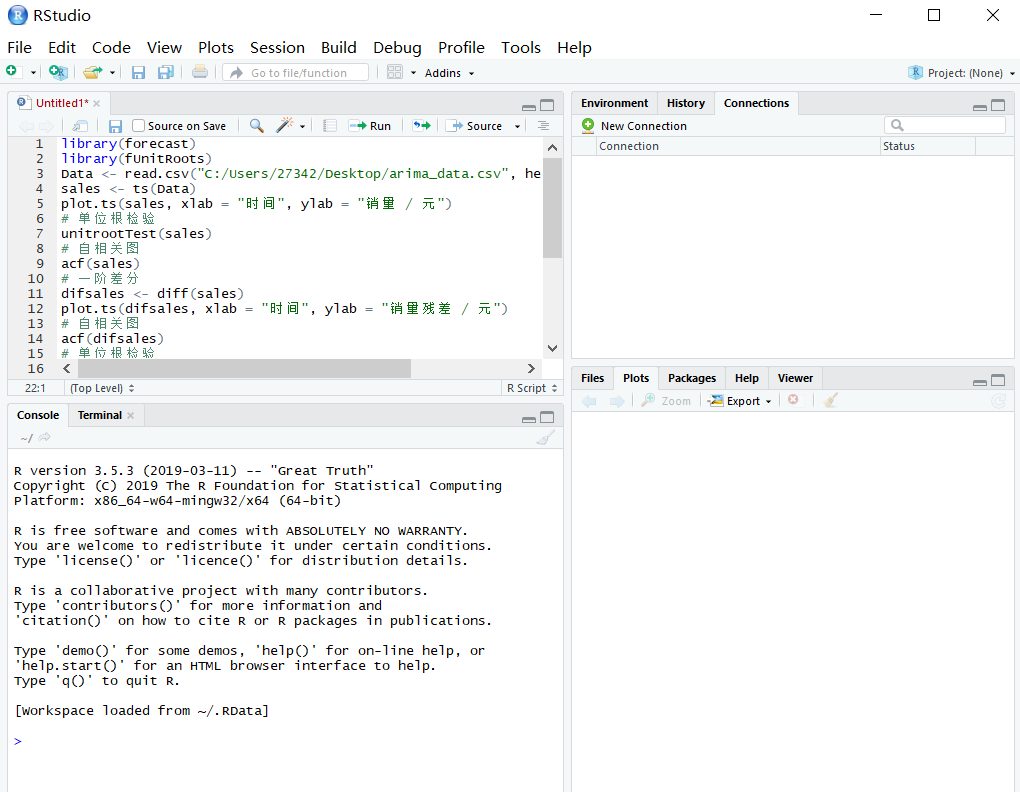This screenshot has width=1020, height=792.
Task: Click the show document outline icon
Action: click(x=543, y=126)
